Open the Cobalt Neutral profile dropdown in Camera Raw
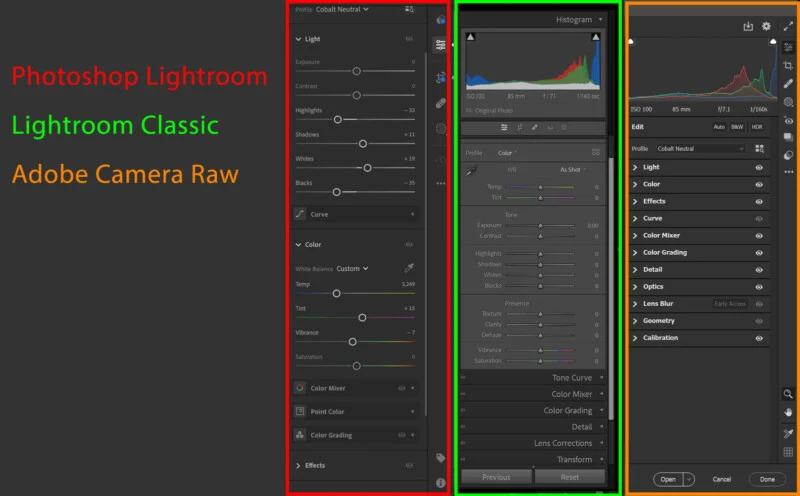 [x=700, y=149]
